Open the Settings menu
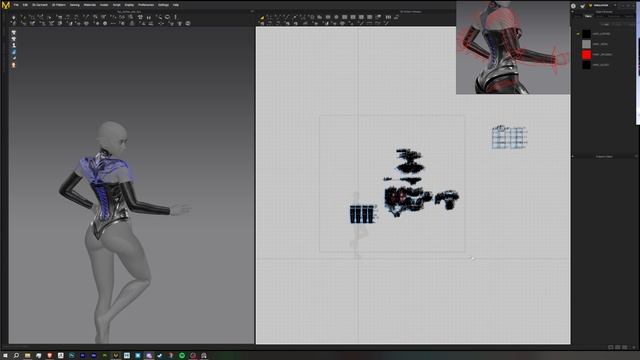Image resolution: width=640 pixels, height=360 pixels. (x=163, y=5)
